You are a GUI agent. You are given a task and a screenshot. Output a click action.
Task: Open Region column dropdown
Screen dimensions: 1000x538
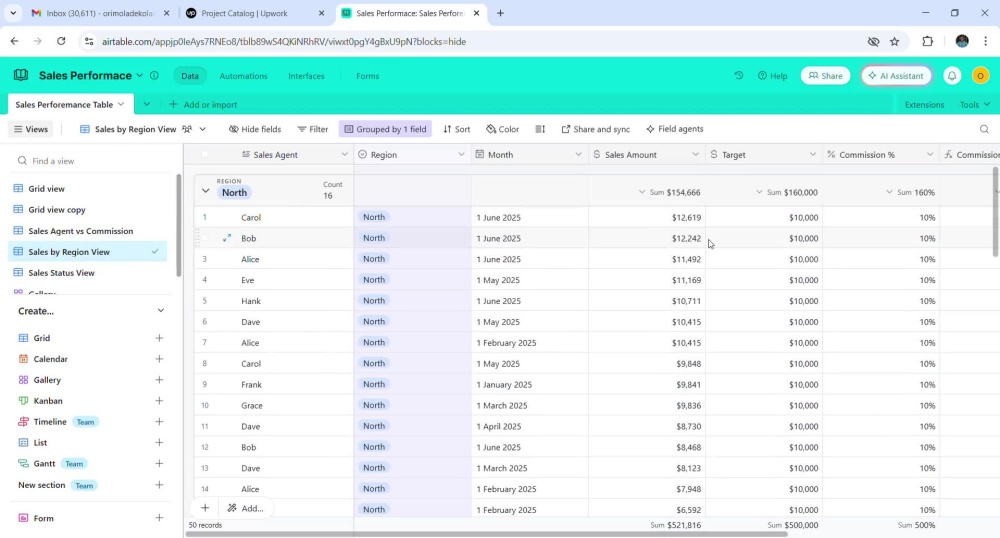[x=461, y=154]
